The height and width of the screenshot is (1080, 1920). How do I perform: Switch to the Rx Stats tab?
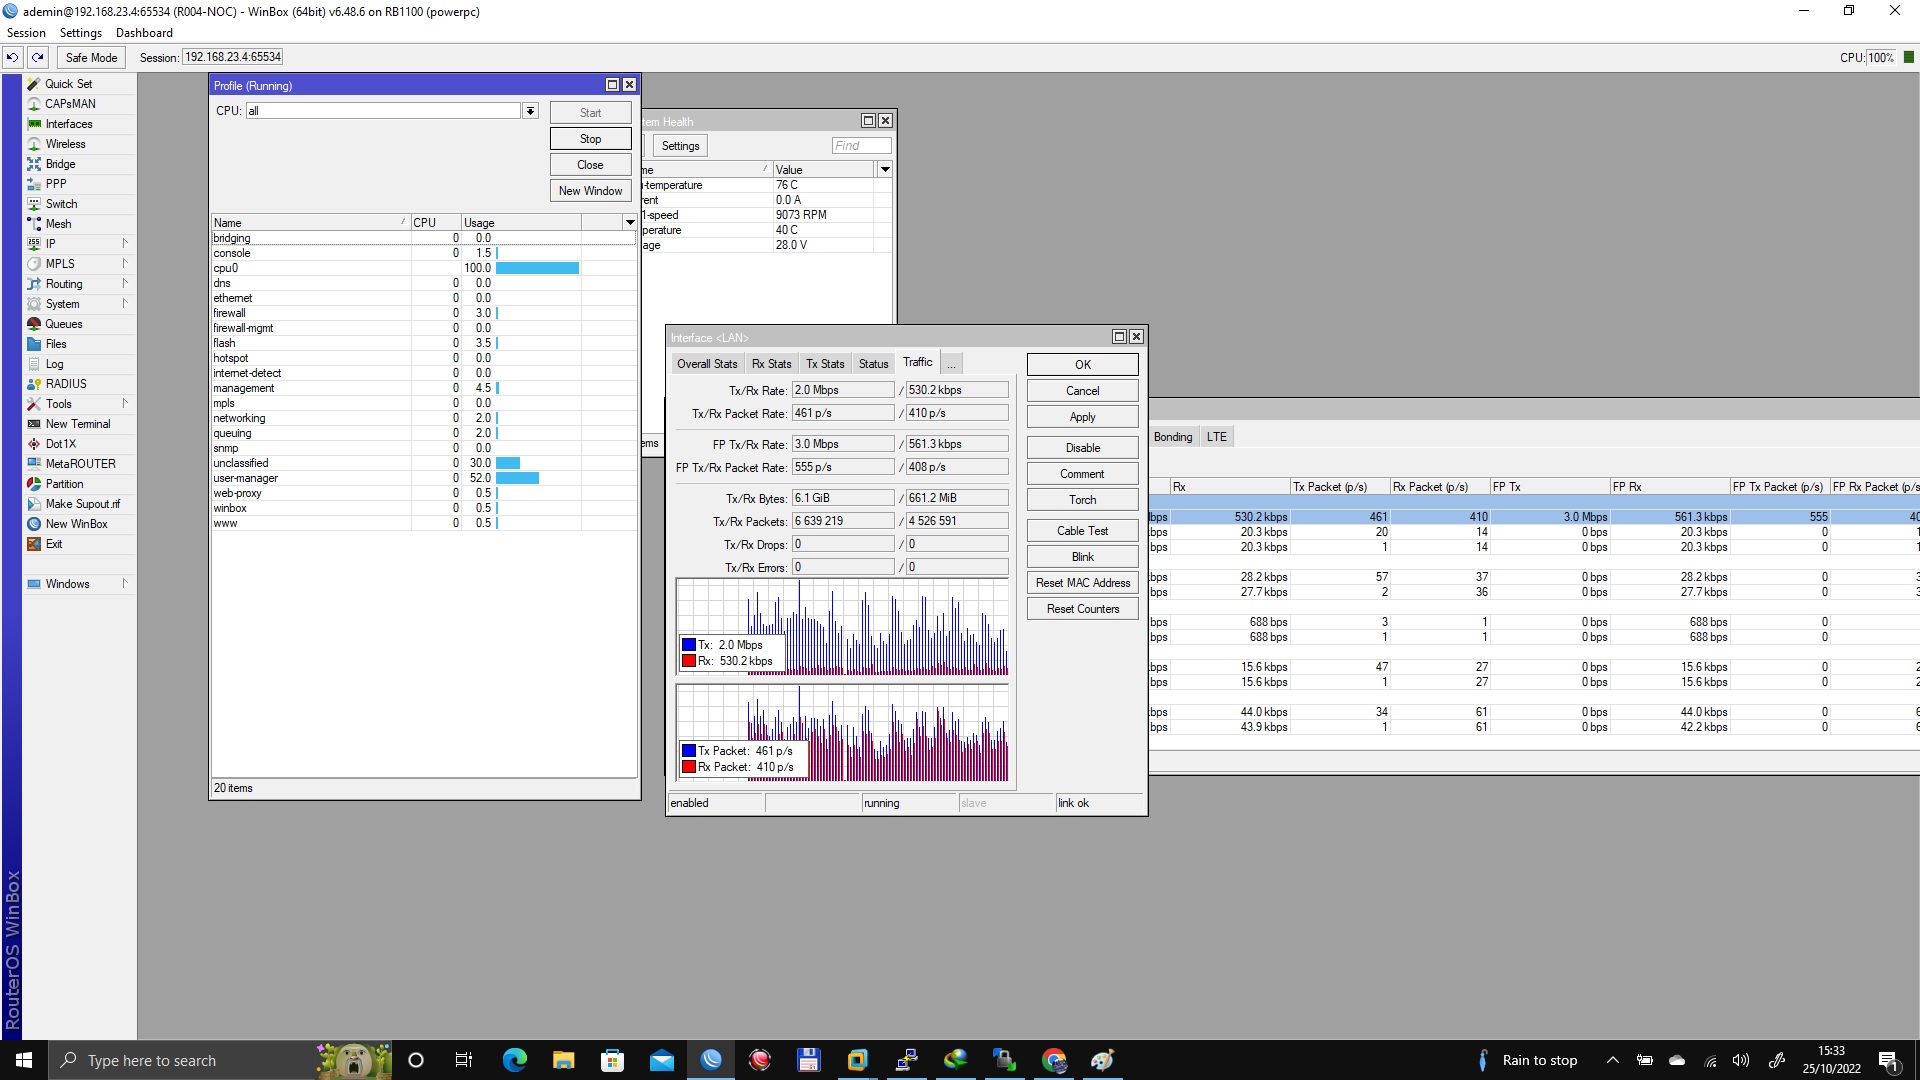771,364
